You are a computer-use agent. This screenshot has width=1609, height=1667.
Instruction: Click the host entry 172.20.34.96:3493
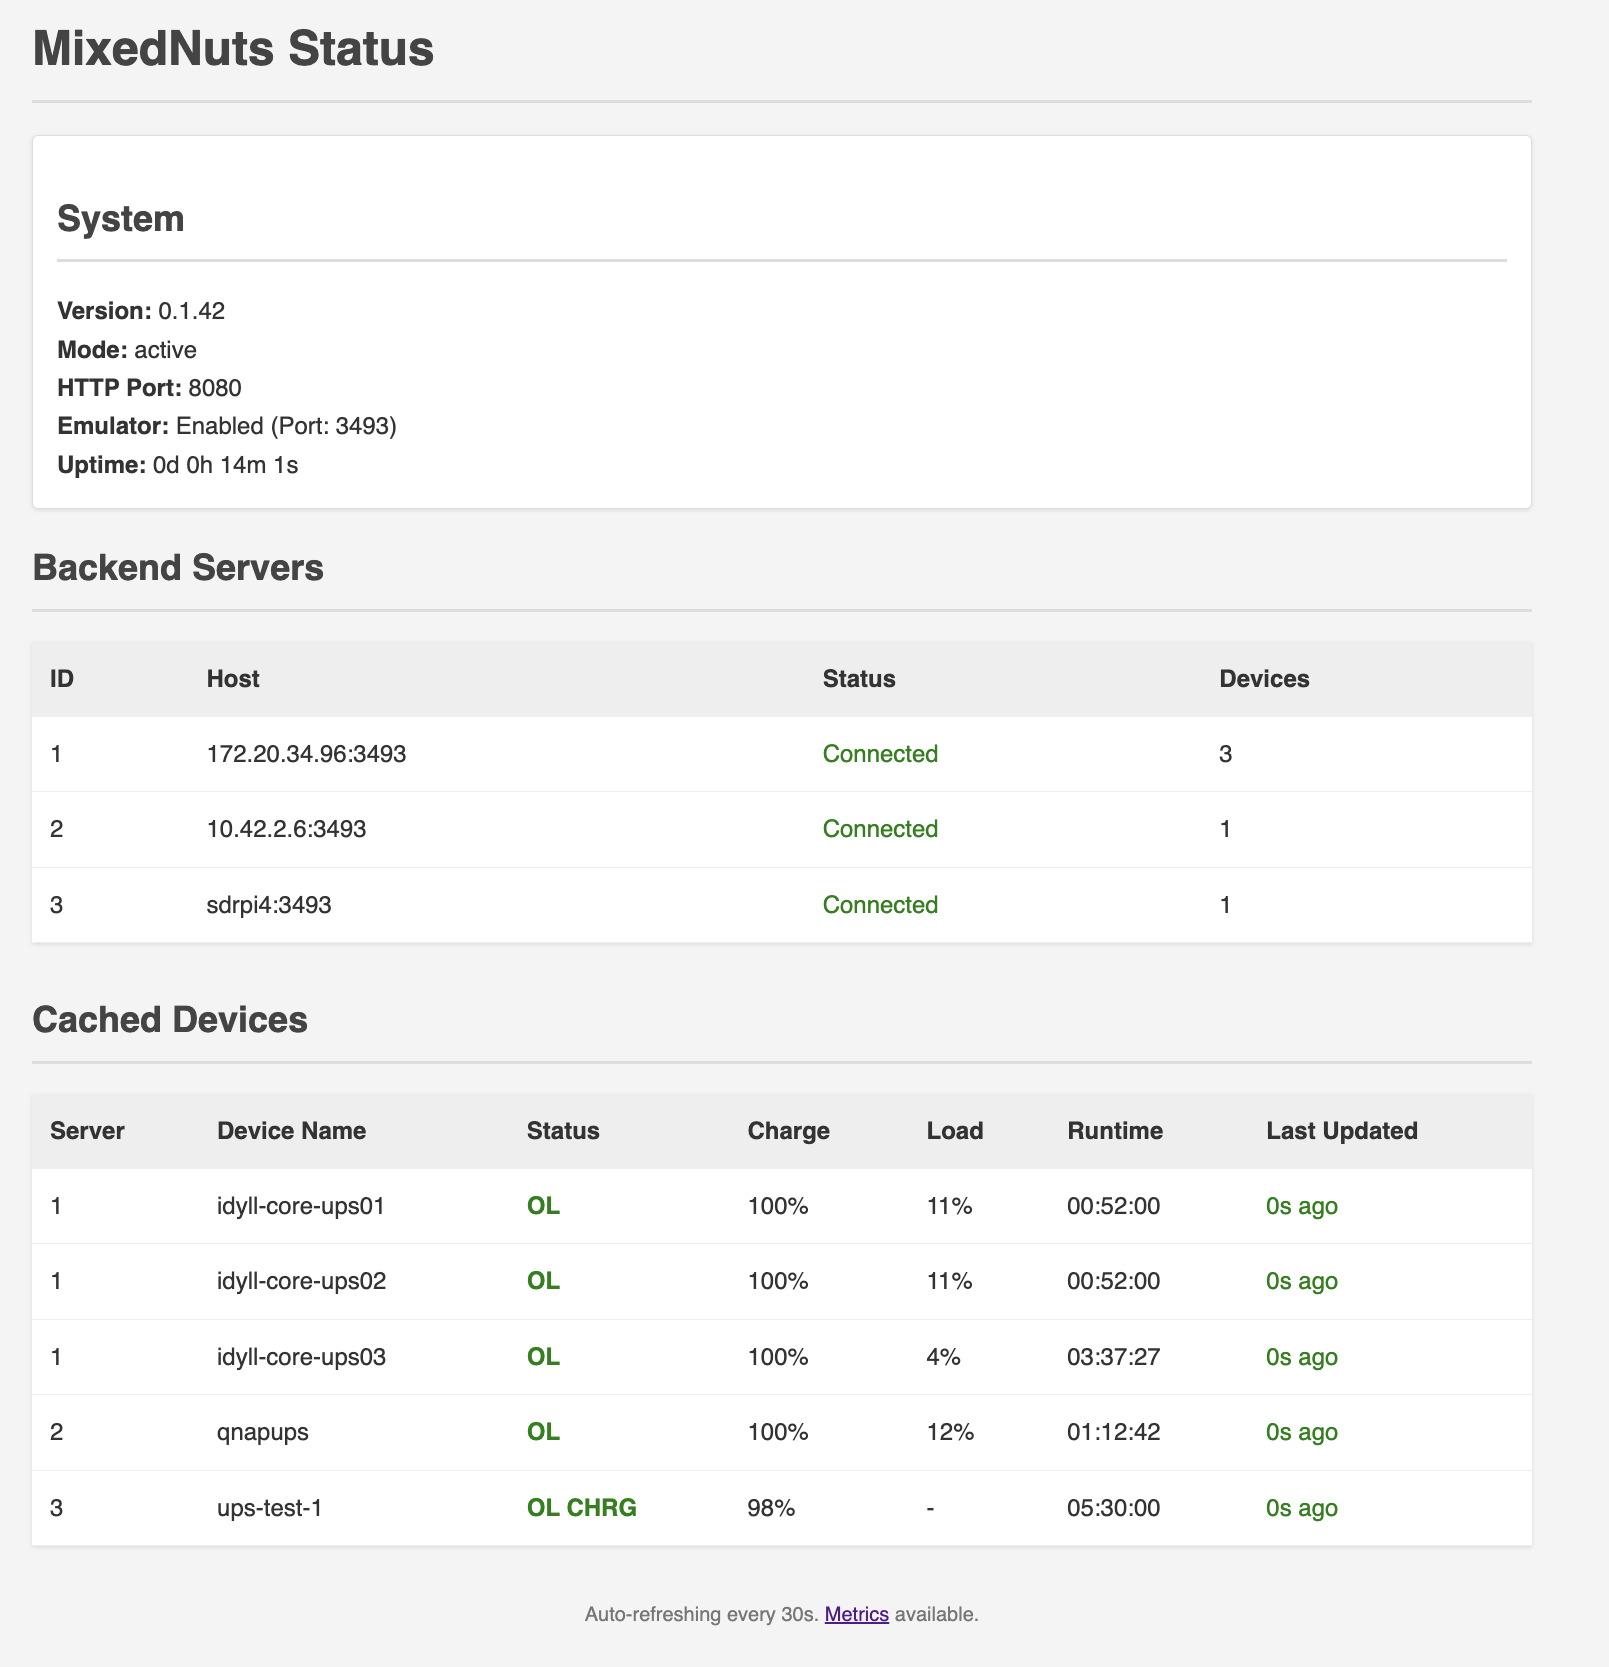tap(306, 754)
